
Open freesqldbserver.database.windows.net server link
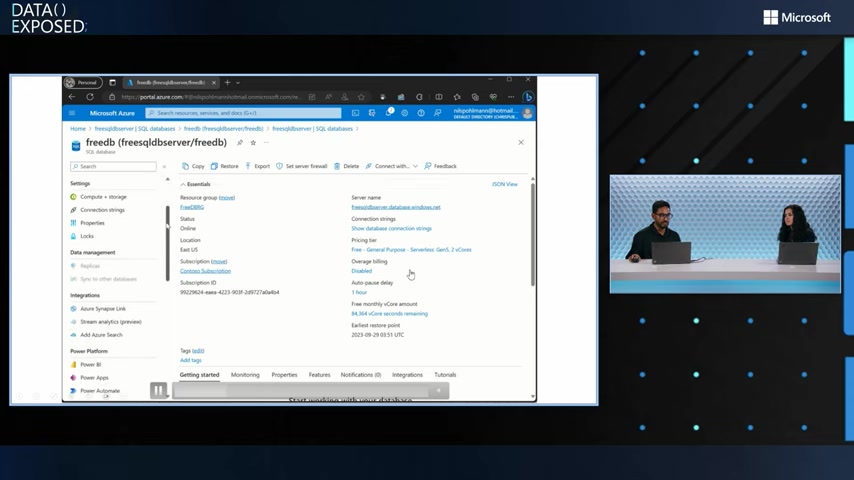coord(396,207)
